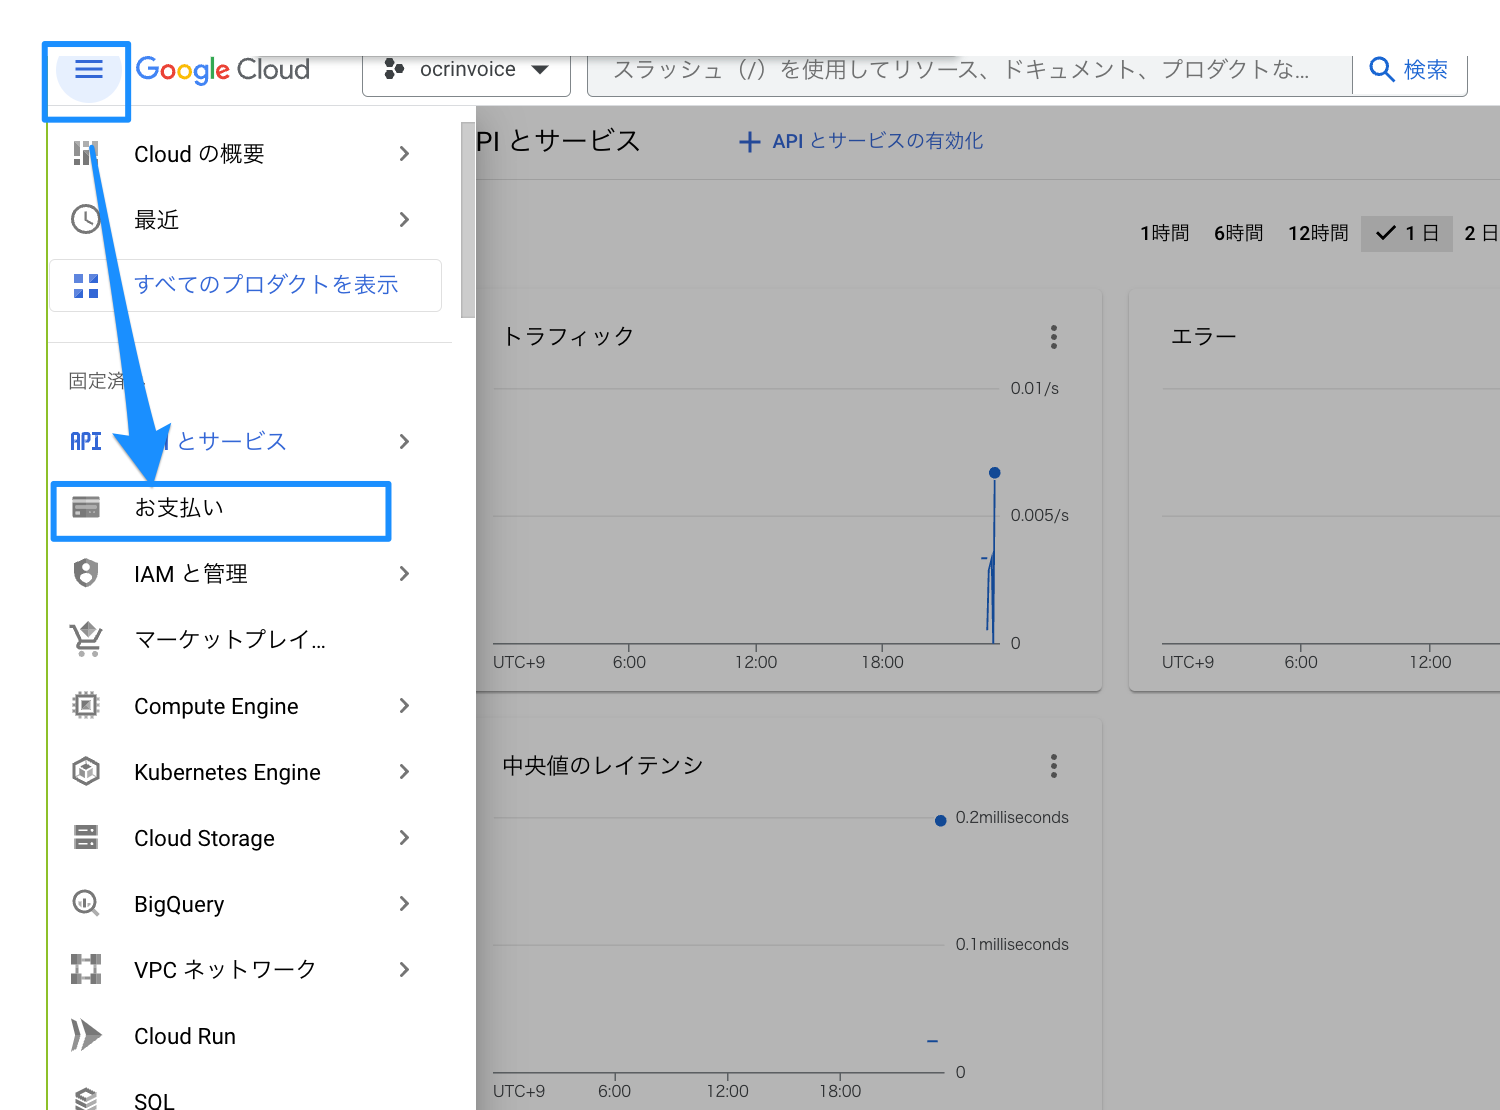Open the 中央値のレイテンシ chart options menu

1054,765
